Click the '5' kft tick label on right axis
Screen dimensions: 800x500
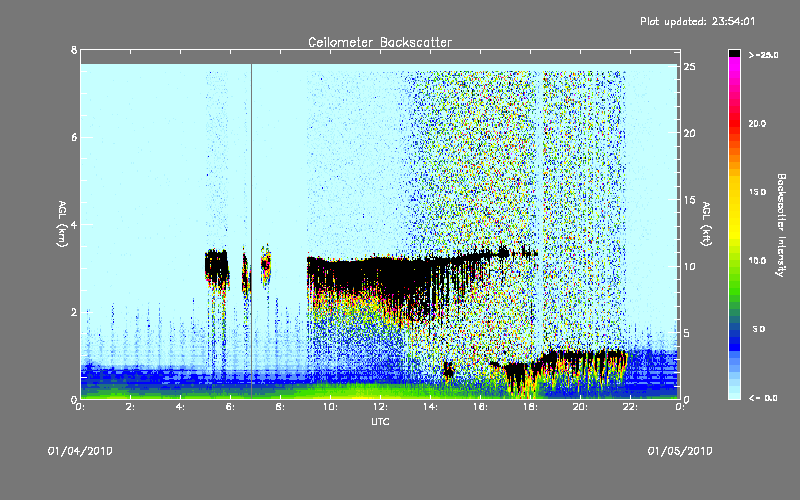[687, 333]
